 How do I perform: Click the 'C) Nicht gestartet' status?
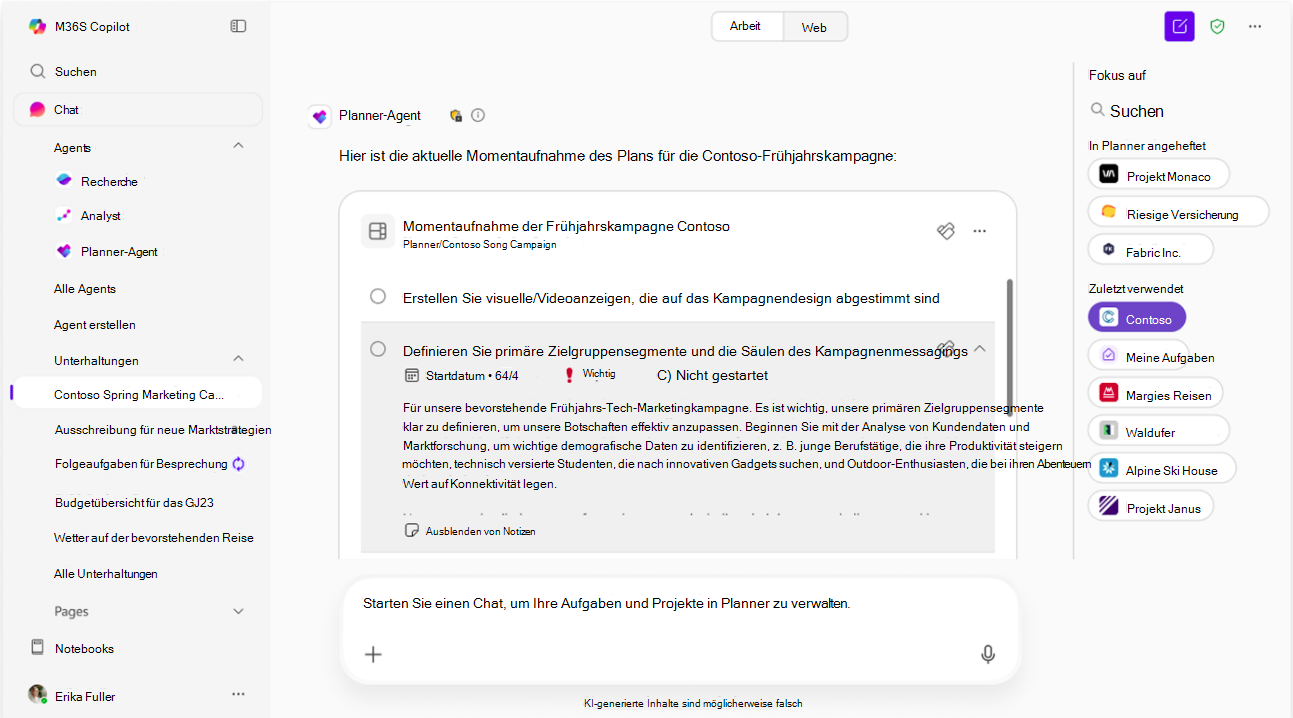coord(712,376)
